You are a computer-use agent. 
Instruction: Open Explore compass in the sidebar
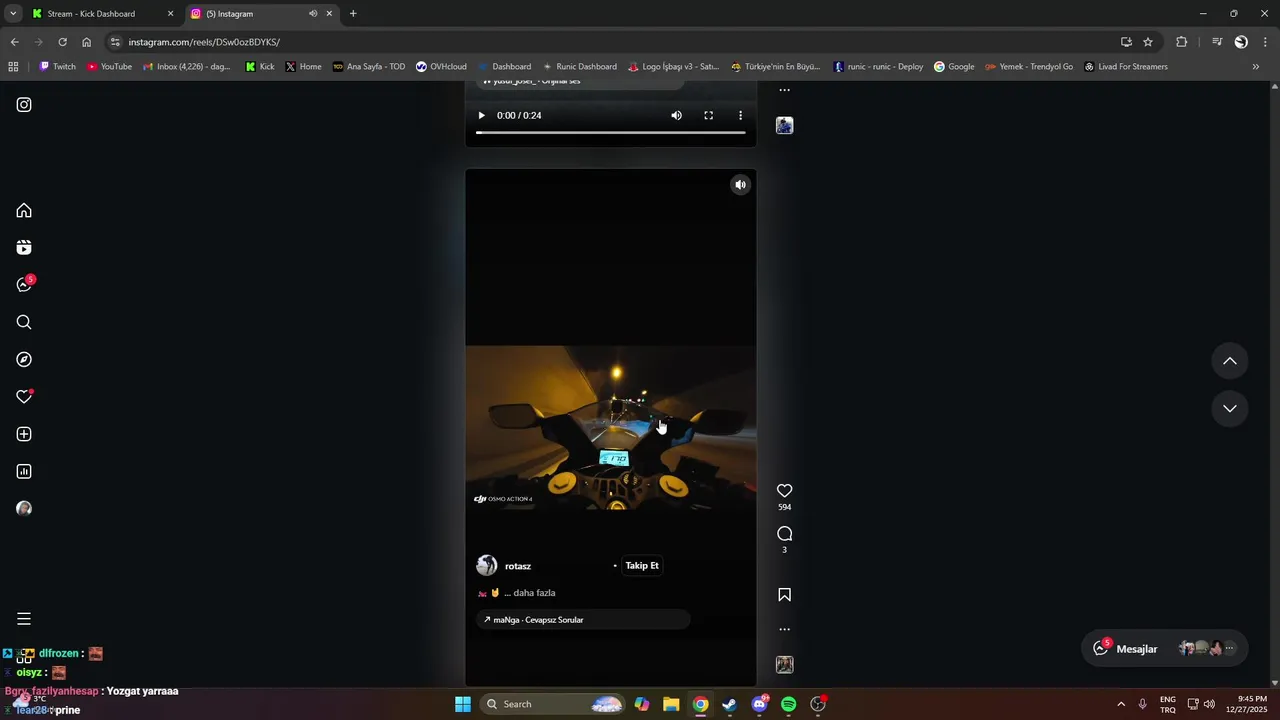pyautogui.click(x=24, y=360)
